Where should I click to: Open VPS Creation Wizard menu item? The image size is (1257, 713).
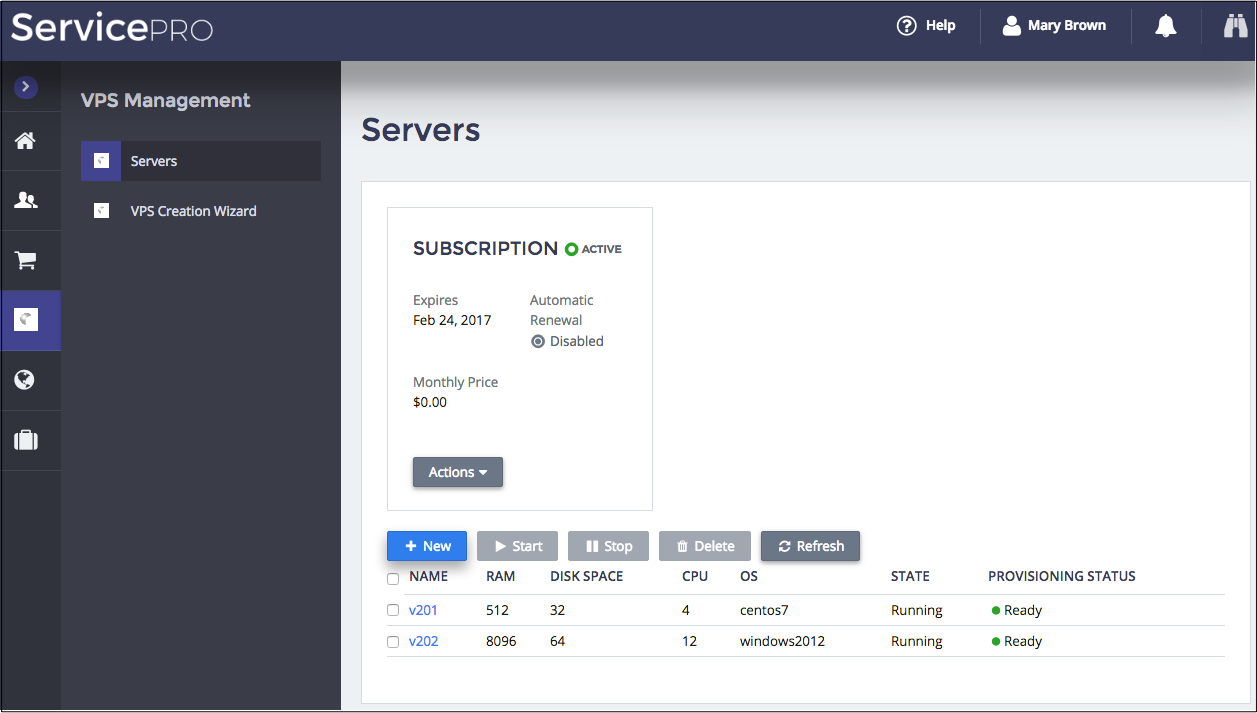[x=193, y=211]
